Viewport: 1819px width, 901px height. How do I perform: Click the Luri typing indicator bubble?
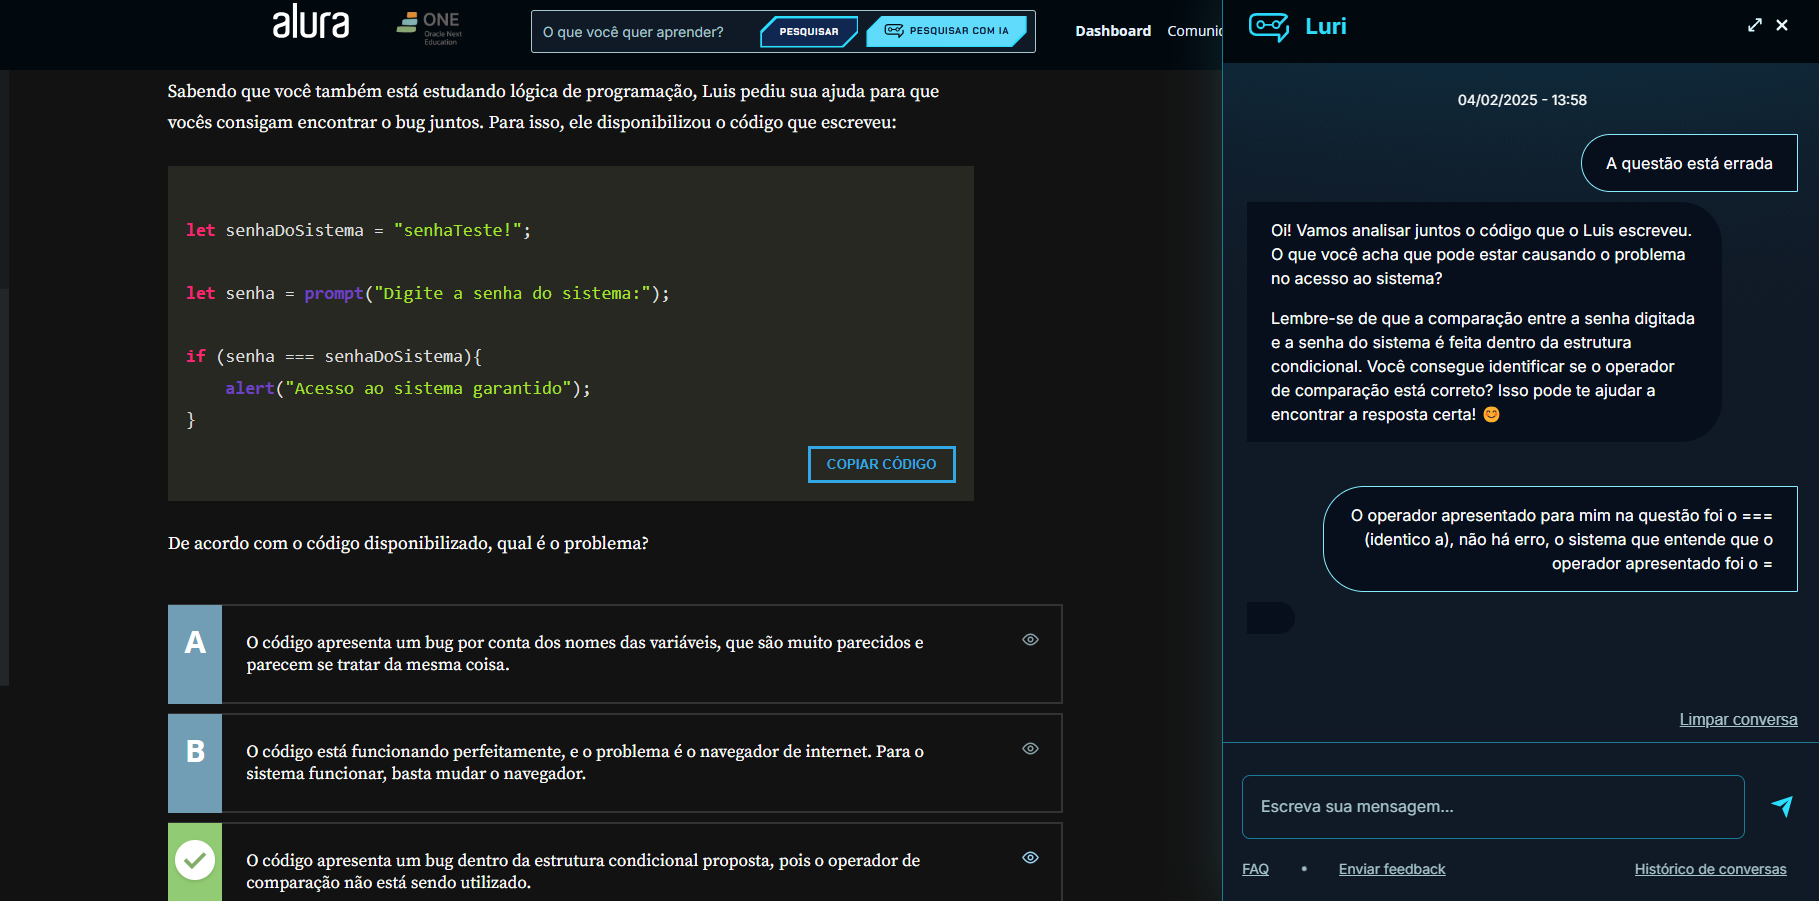click(1271, 618)
